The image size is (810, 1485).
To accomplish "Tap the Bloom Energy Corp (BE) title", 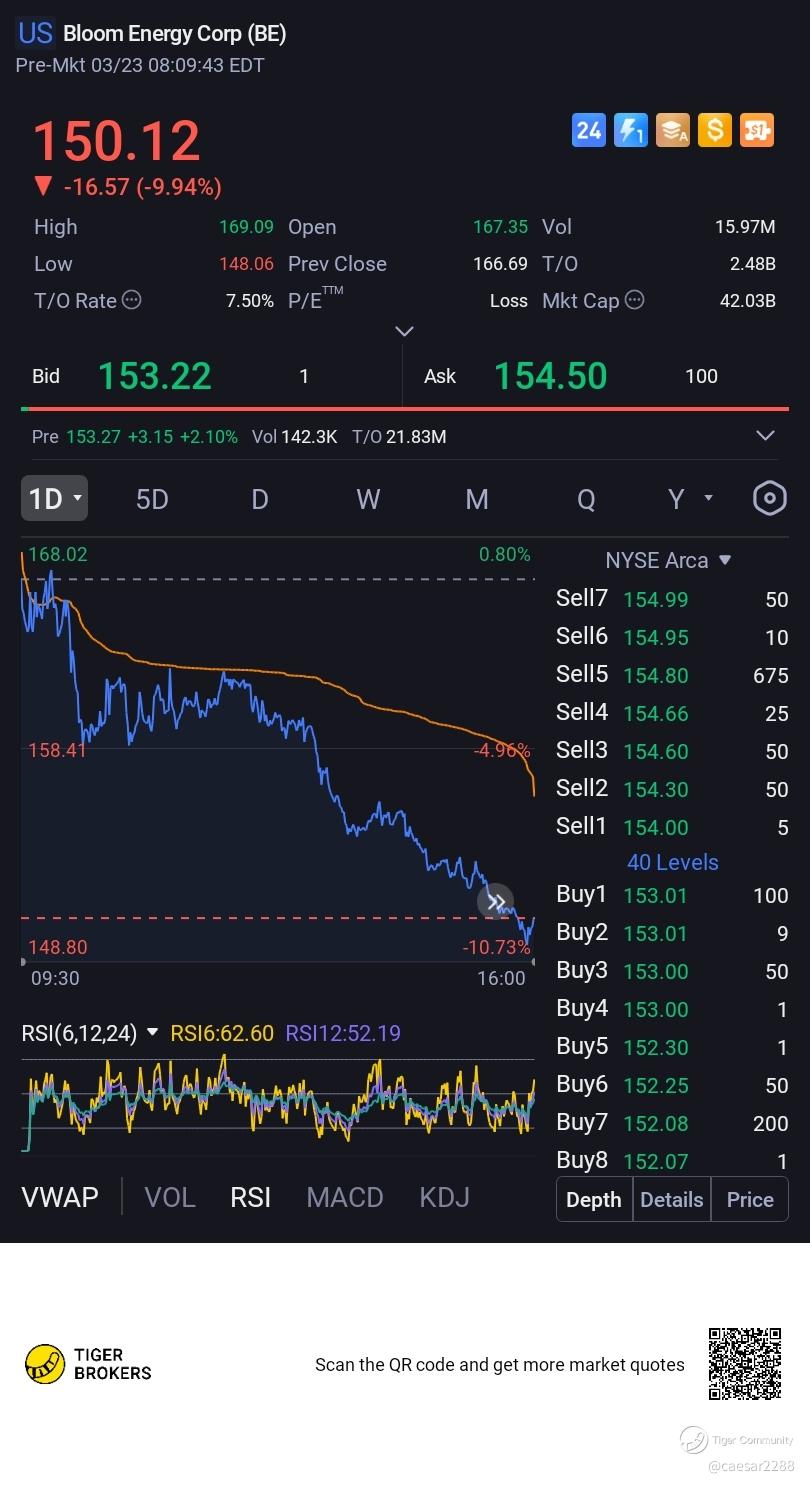I will 175,33.
